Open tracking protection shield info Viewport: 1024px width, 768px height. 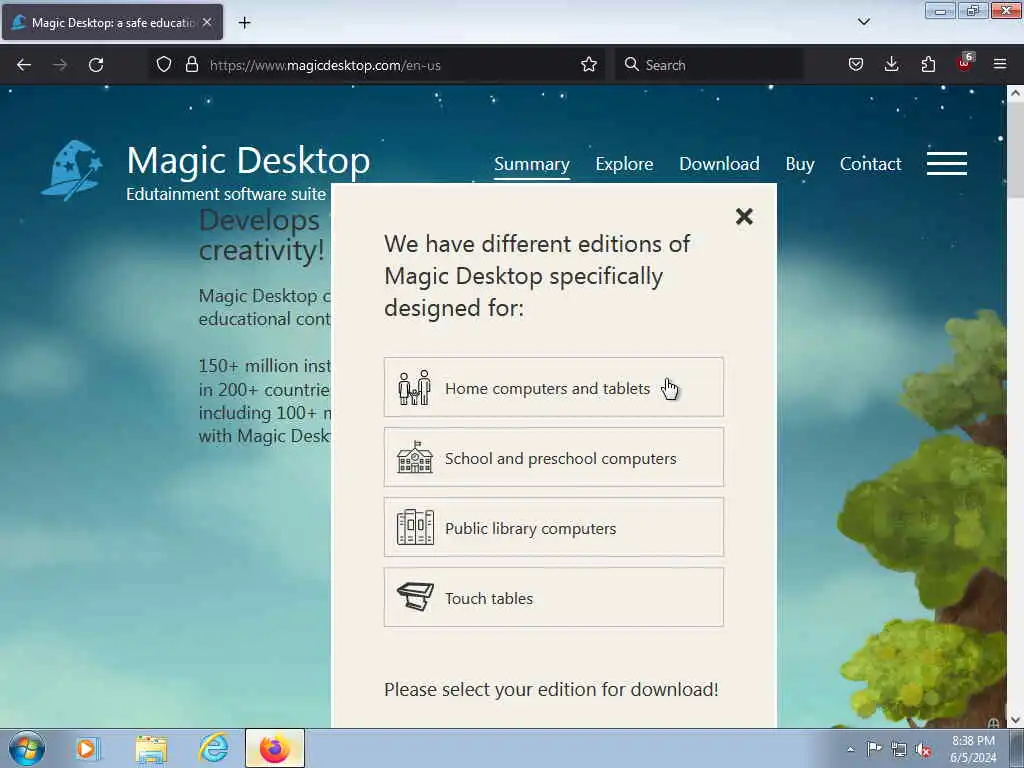point(164,65)
